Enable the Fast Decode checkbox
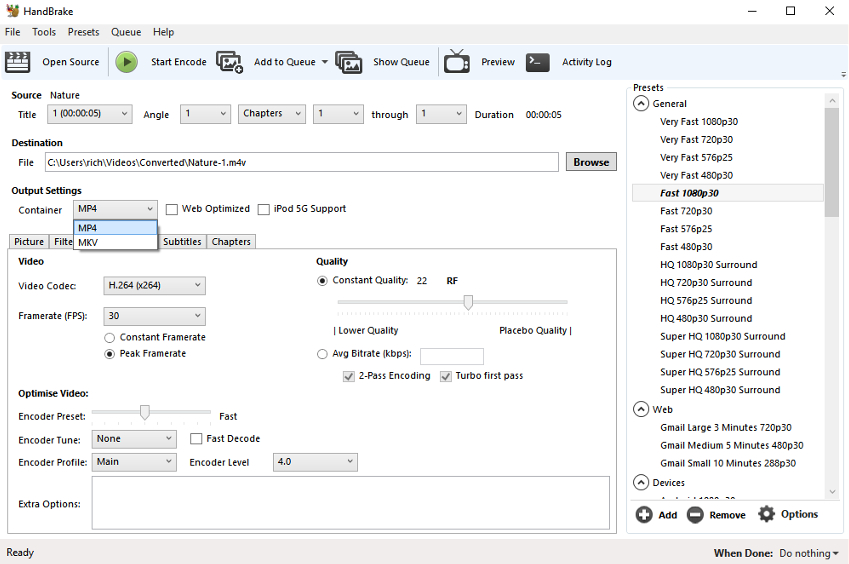The image size is (849, 564). pyautogui.click(x=196, y=439)
